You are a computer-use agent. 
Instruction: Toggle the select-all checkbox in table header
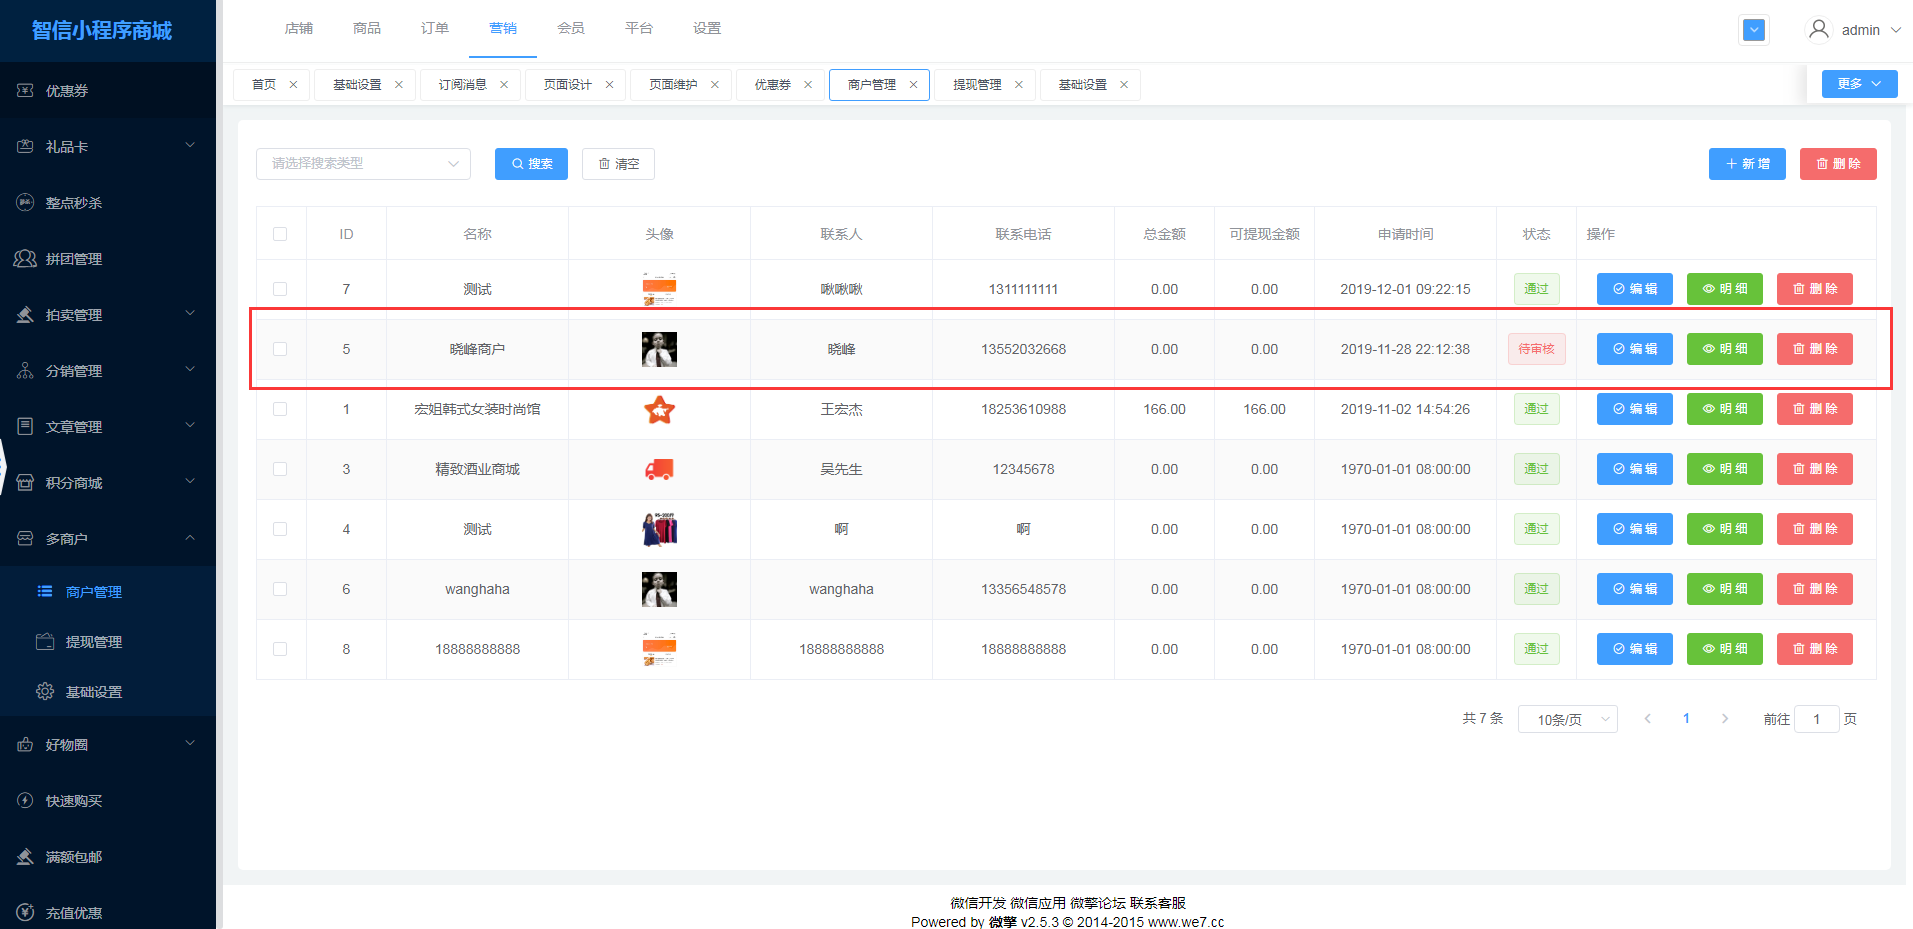(x=280, y=234)
